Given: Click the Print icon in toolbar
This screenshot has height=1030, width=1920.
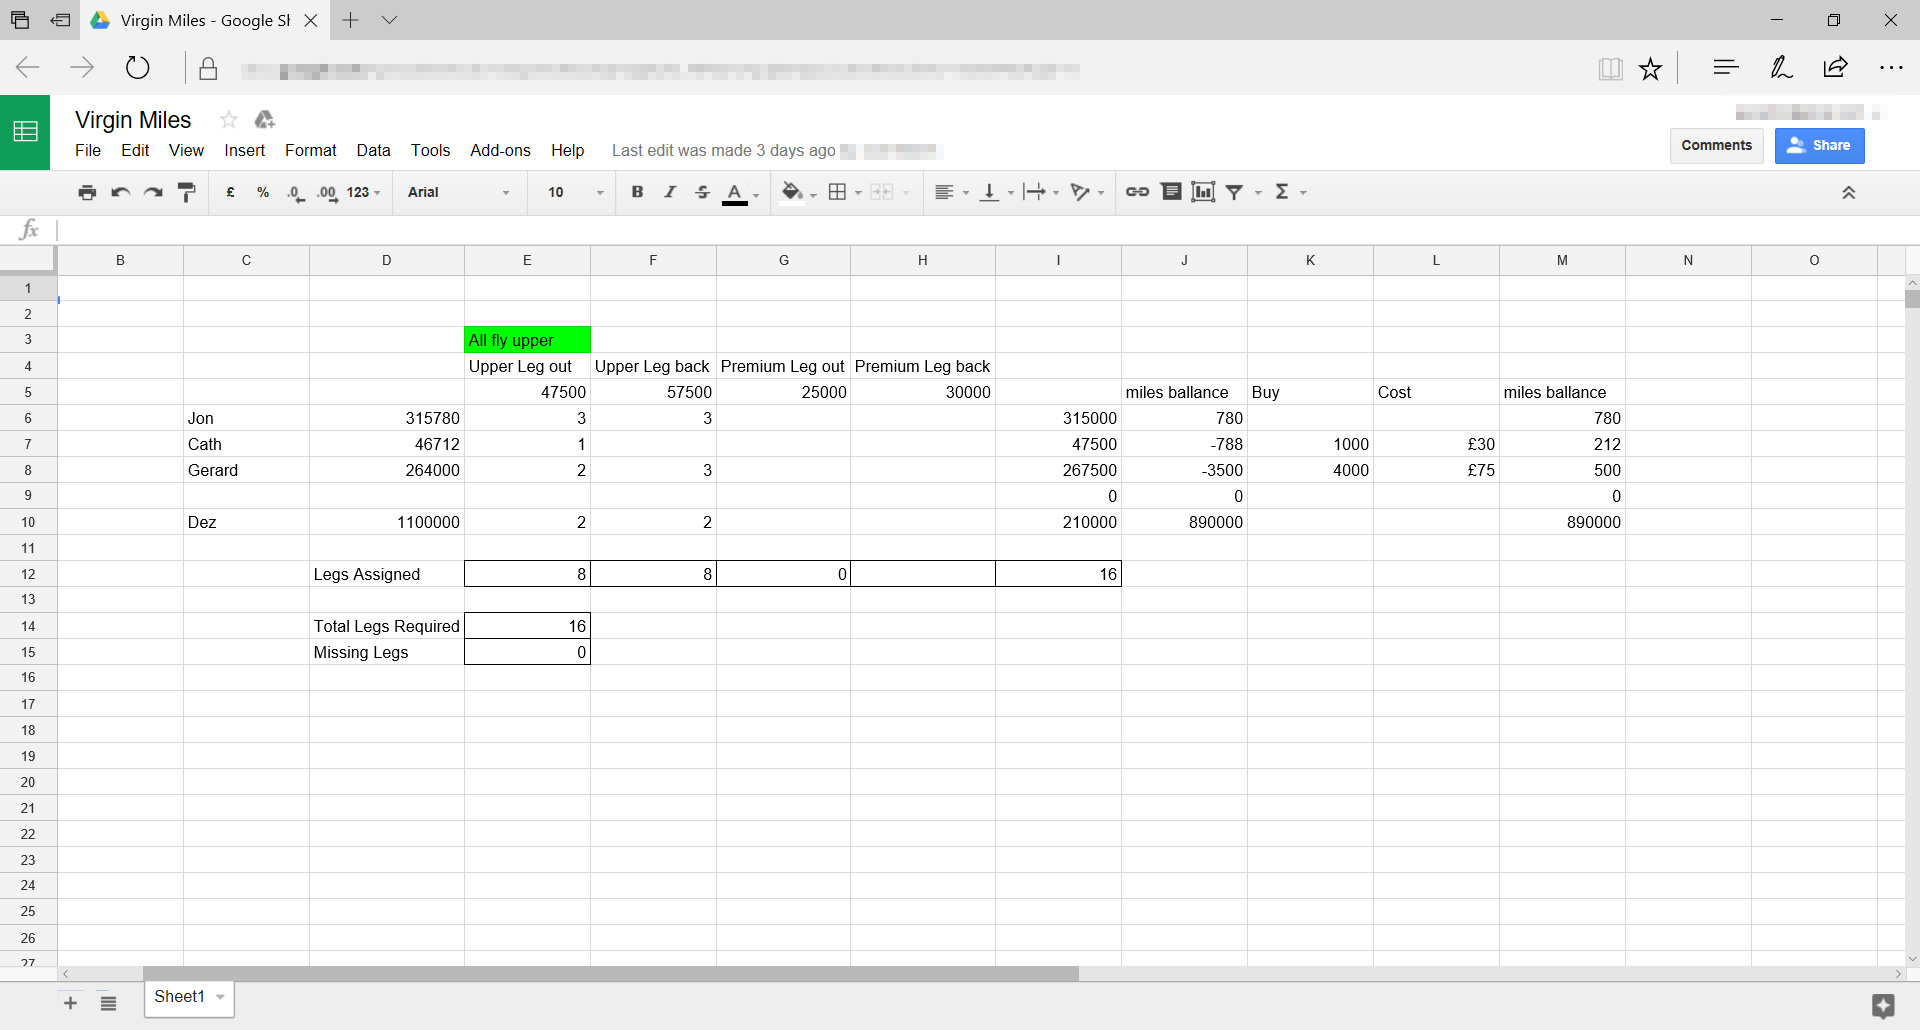Looking at the screenshot, I should pyautogui.click(x=88, y=192).
